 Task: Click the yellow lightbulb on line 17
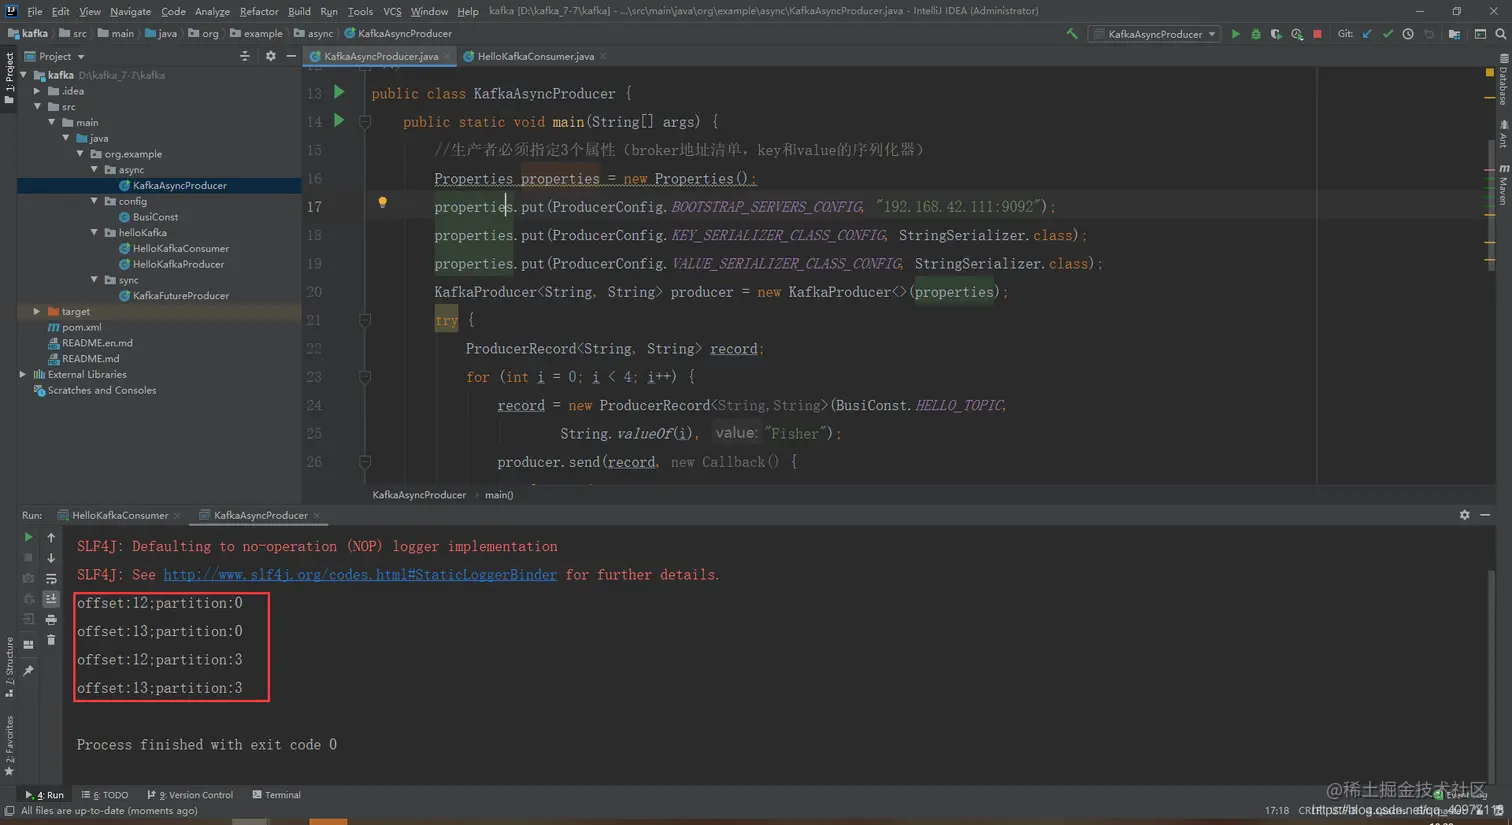pos(382,203)
